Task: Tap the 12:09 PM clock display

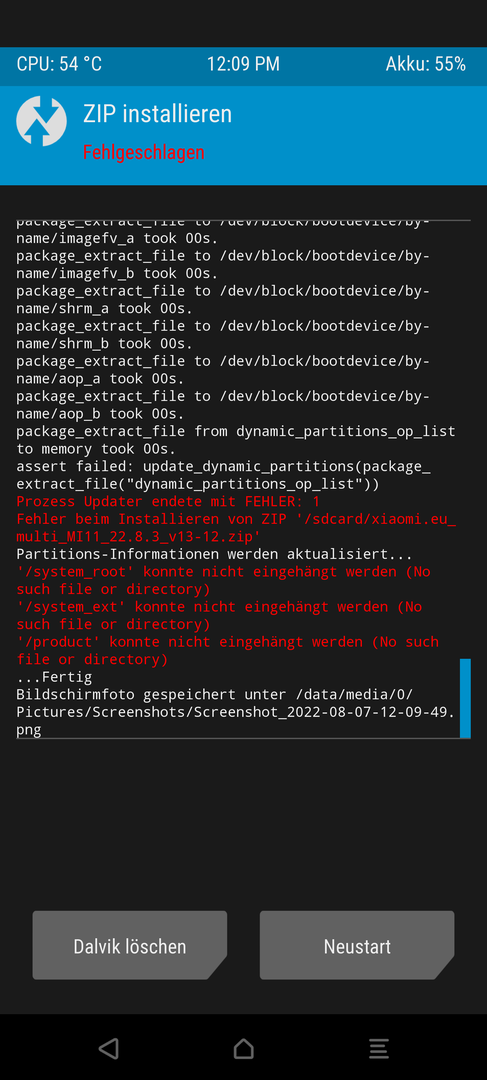Action: point(243,64)
